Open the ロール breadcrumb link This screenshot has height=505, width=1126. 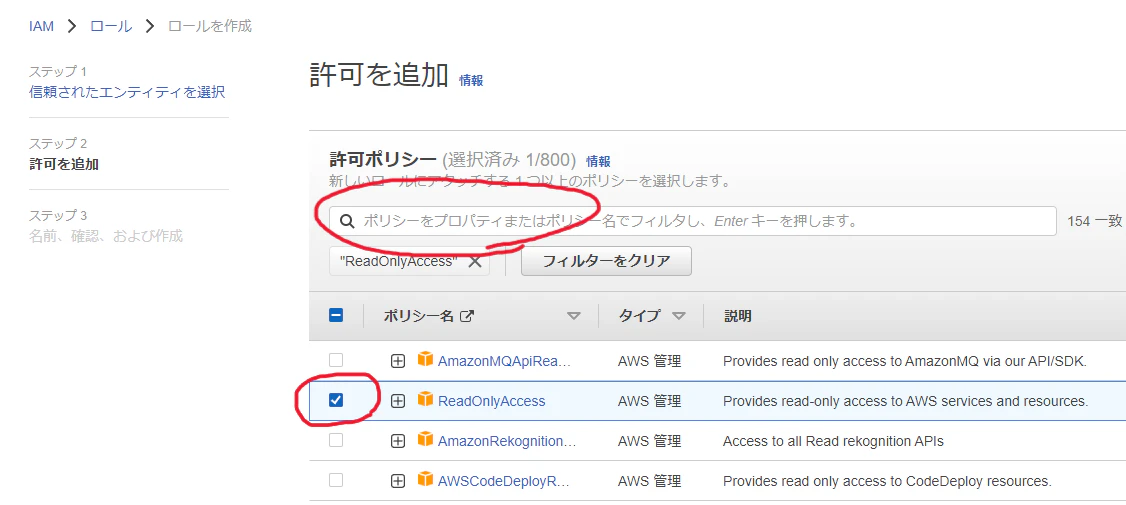(111, 27)
